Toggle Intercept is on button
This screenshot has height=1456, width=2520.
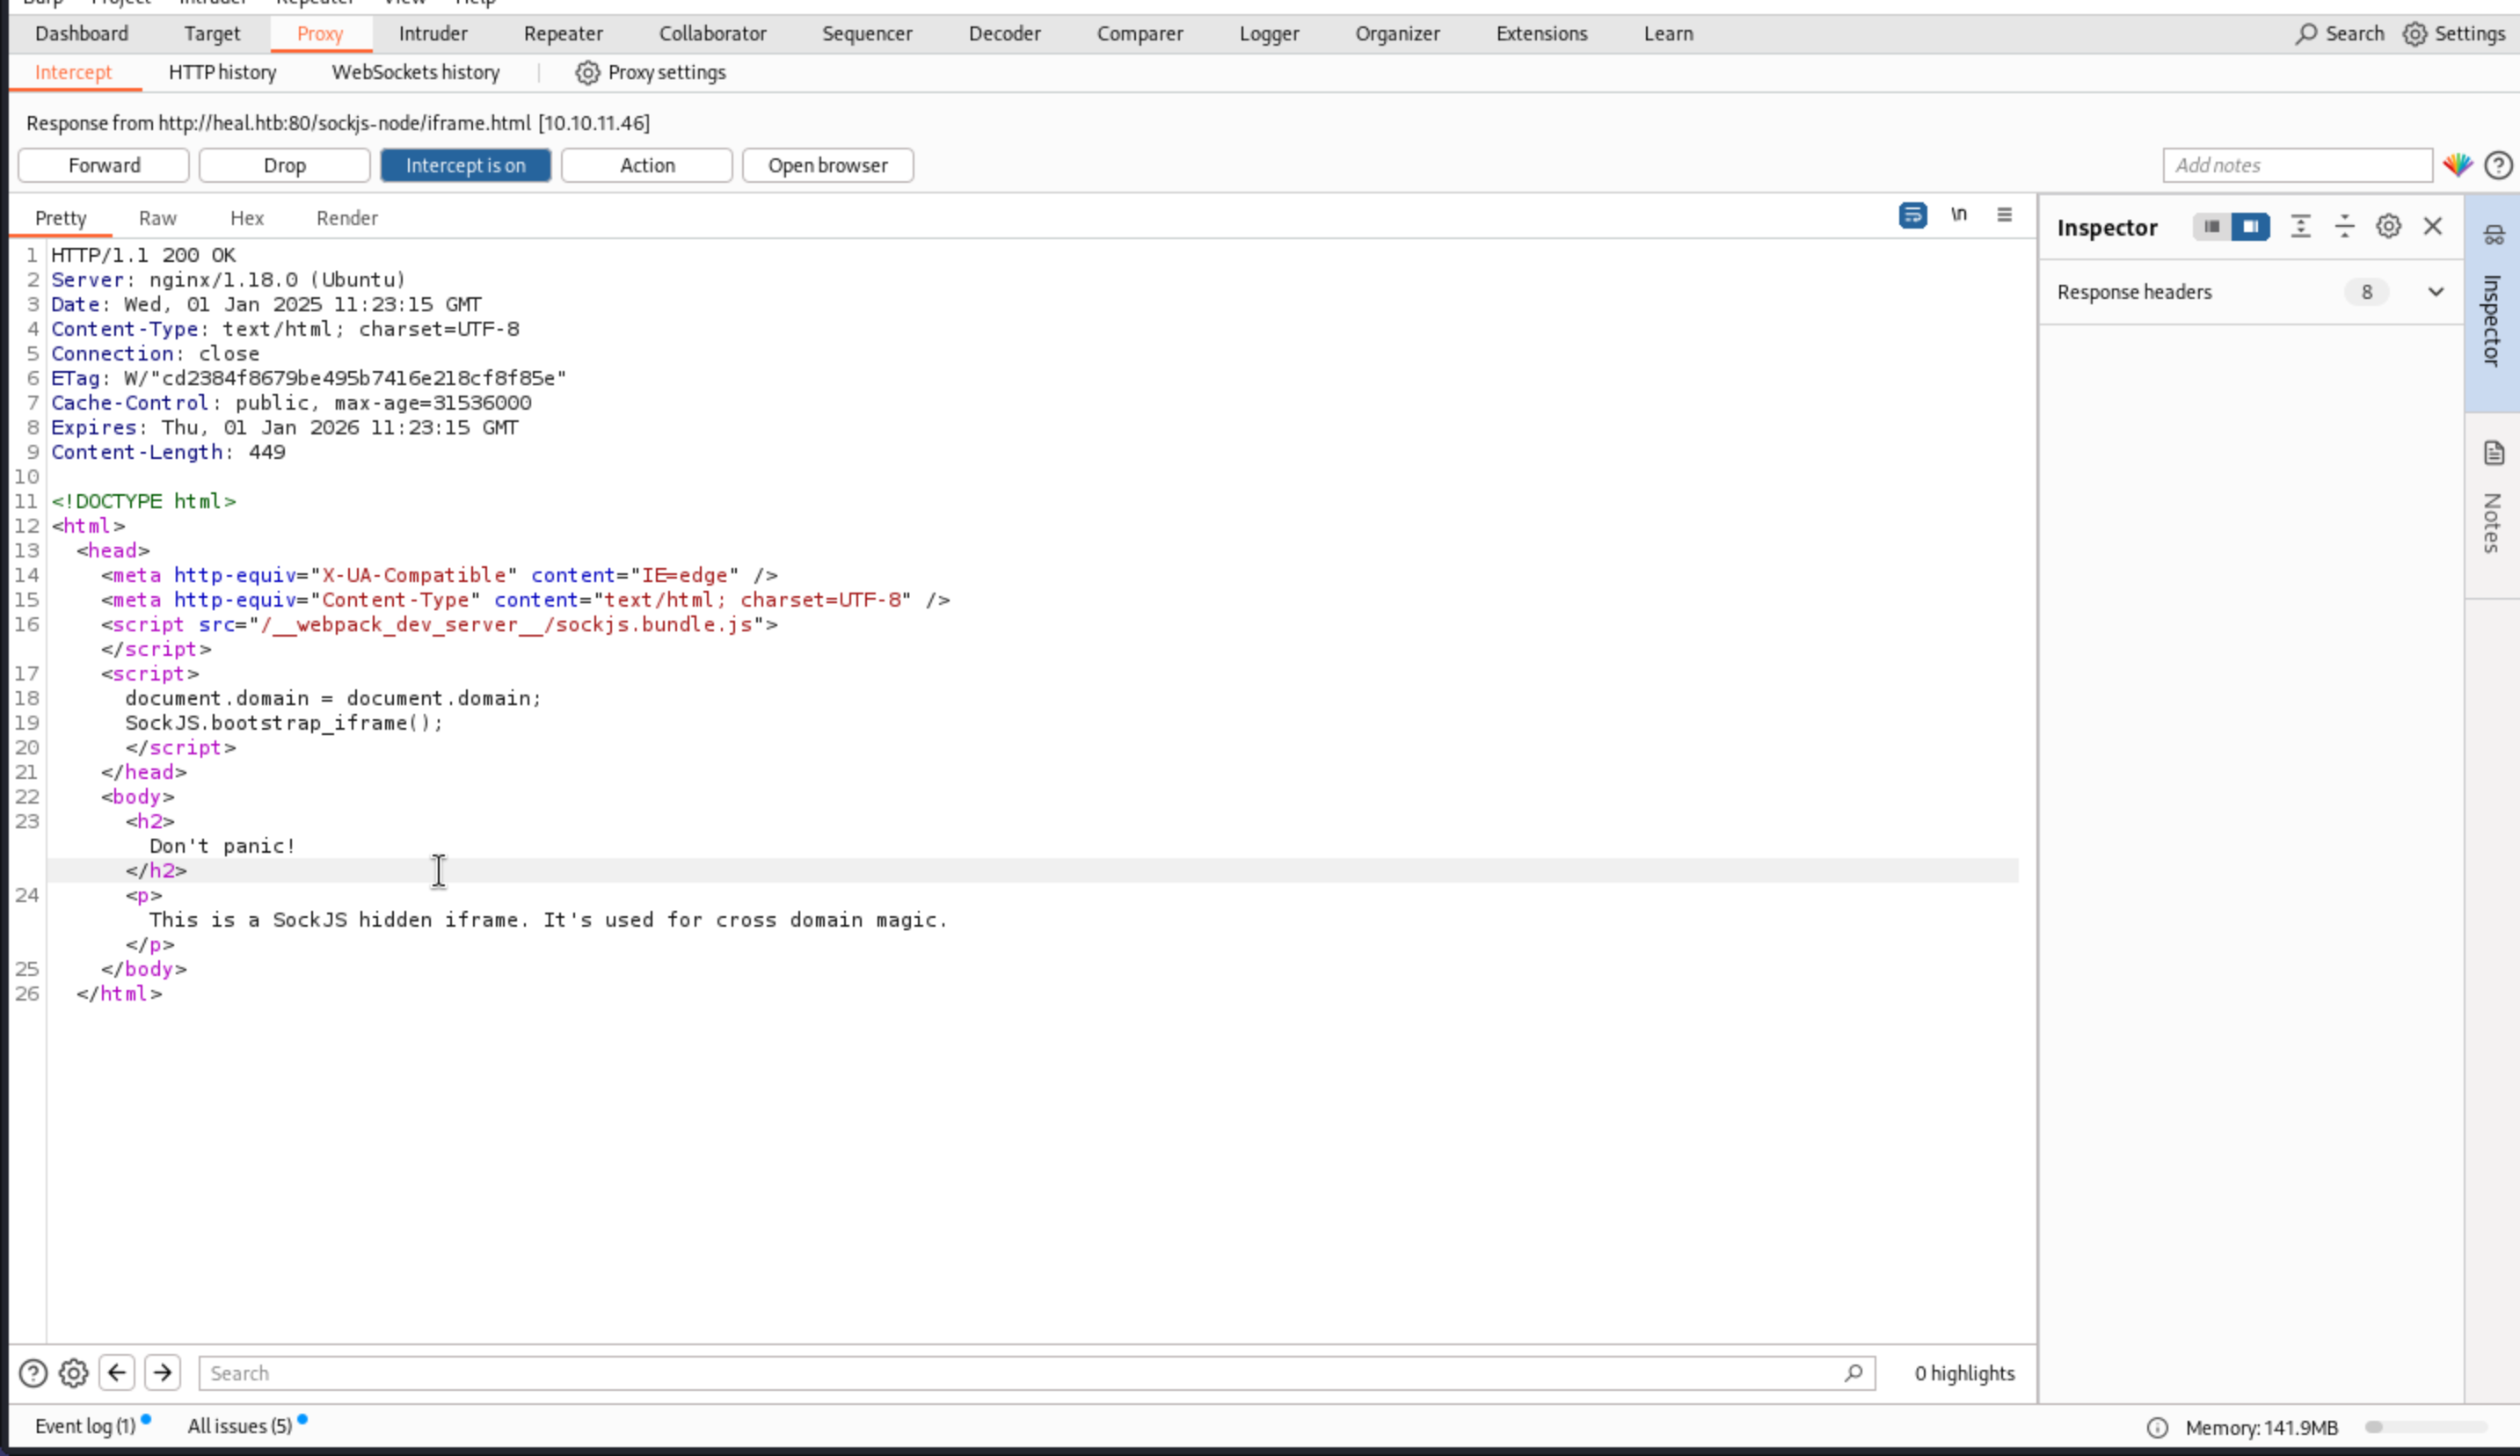tap(465, 166)
